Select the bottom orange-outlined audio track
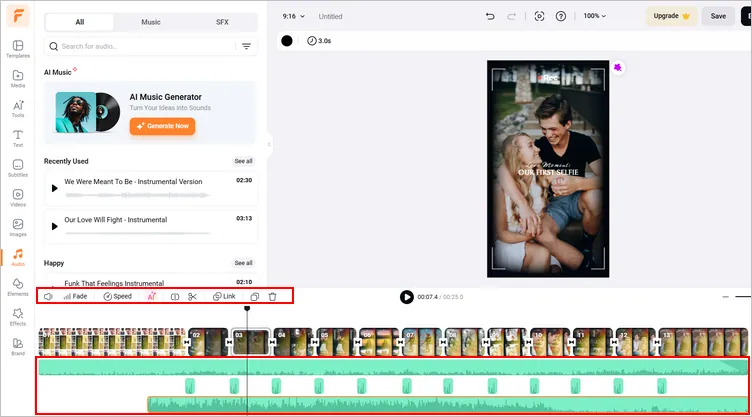 point(448,405)
